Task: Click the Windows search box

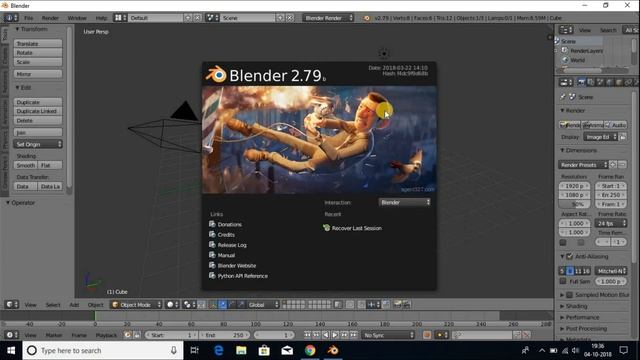Action: tap(102, 351)
